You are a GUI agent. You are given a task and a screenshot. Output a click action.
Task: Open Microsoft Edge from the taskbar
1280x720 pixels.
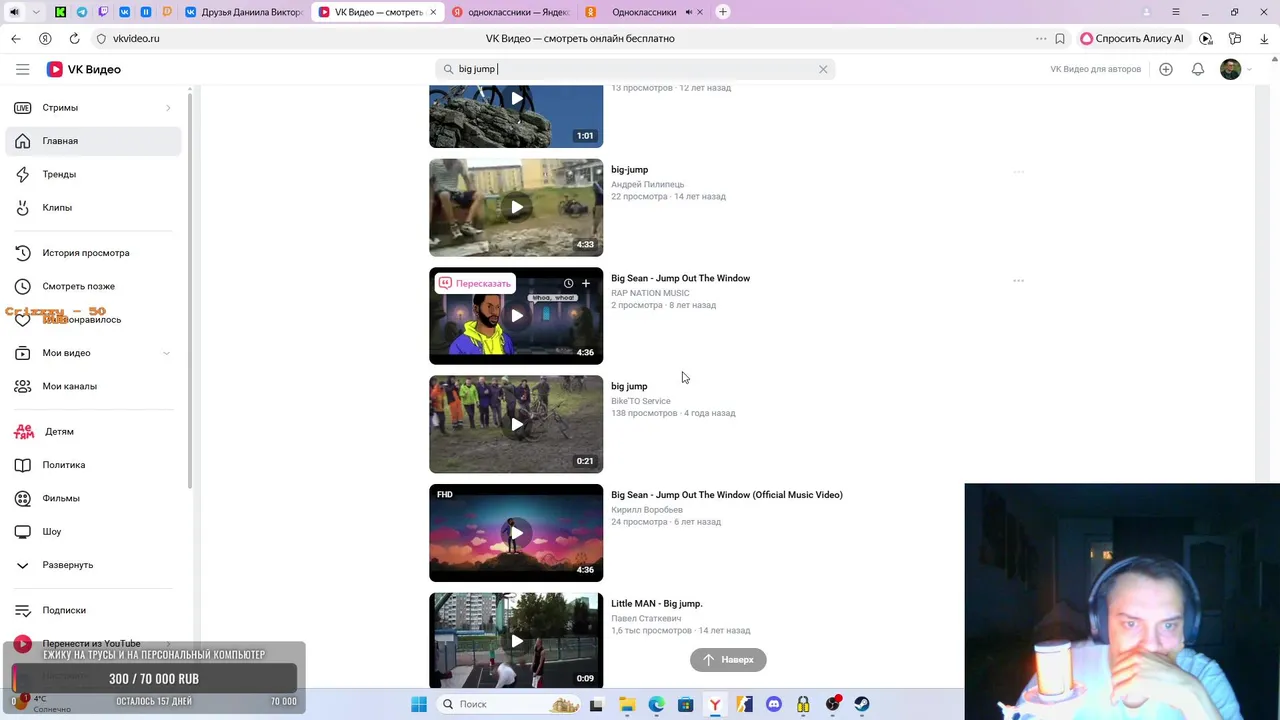pyautogui.click(x=656, y=704)
